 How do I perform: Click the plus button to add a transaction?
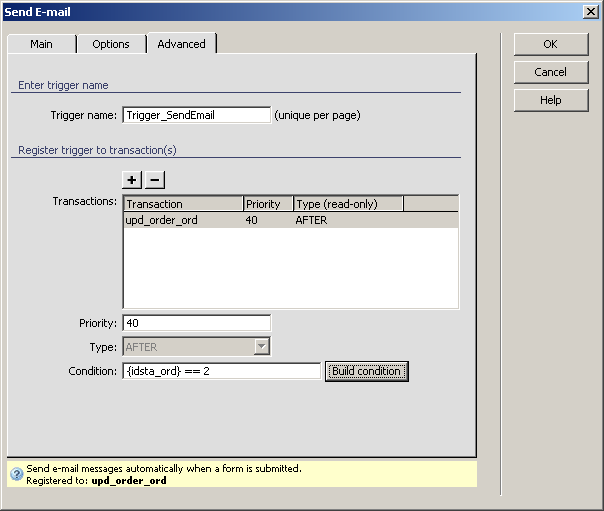132,180
